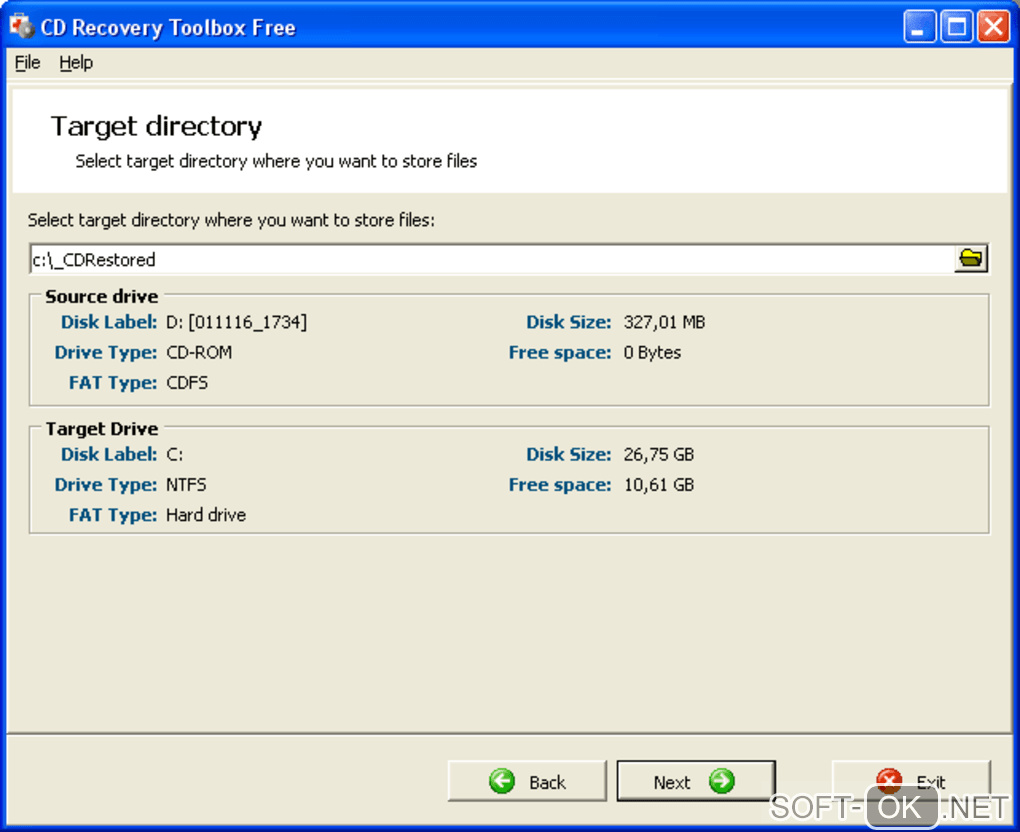The width and height of the screenshot is (1020, 832).
Task: Open the File menu
Action: pyautogui.click(x=27, y=63)
